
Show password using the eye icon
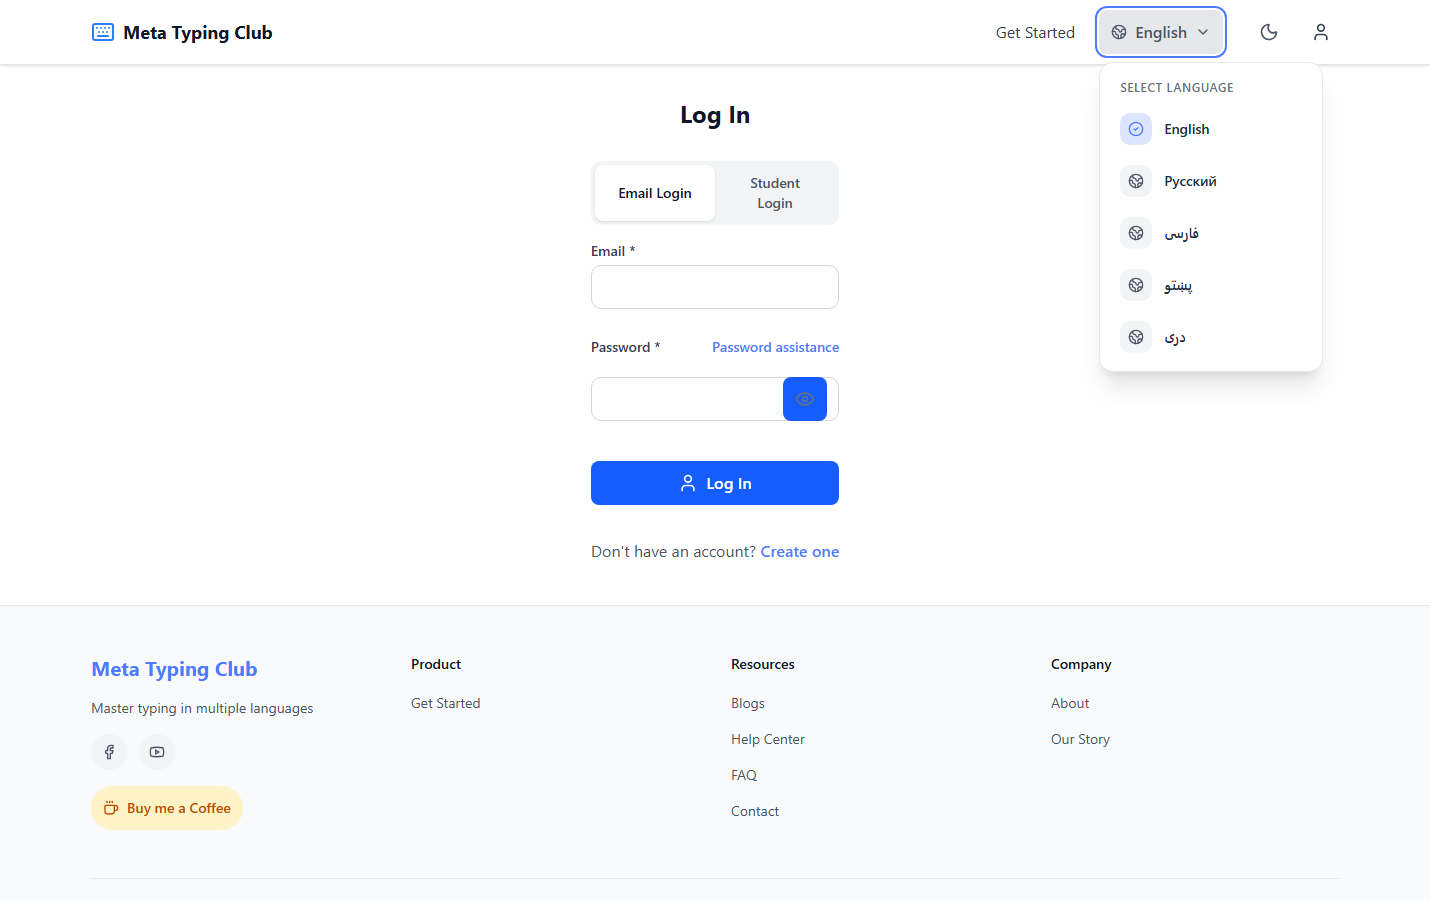(805, 399)
